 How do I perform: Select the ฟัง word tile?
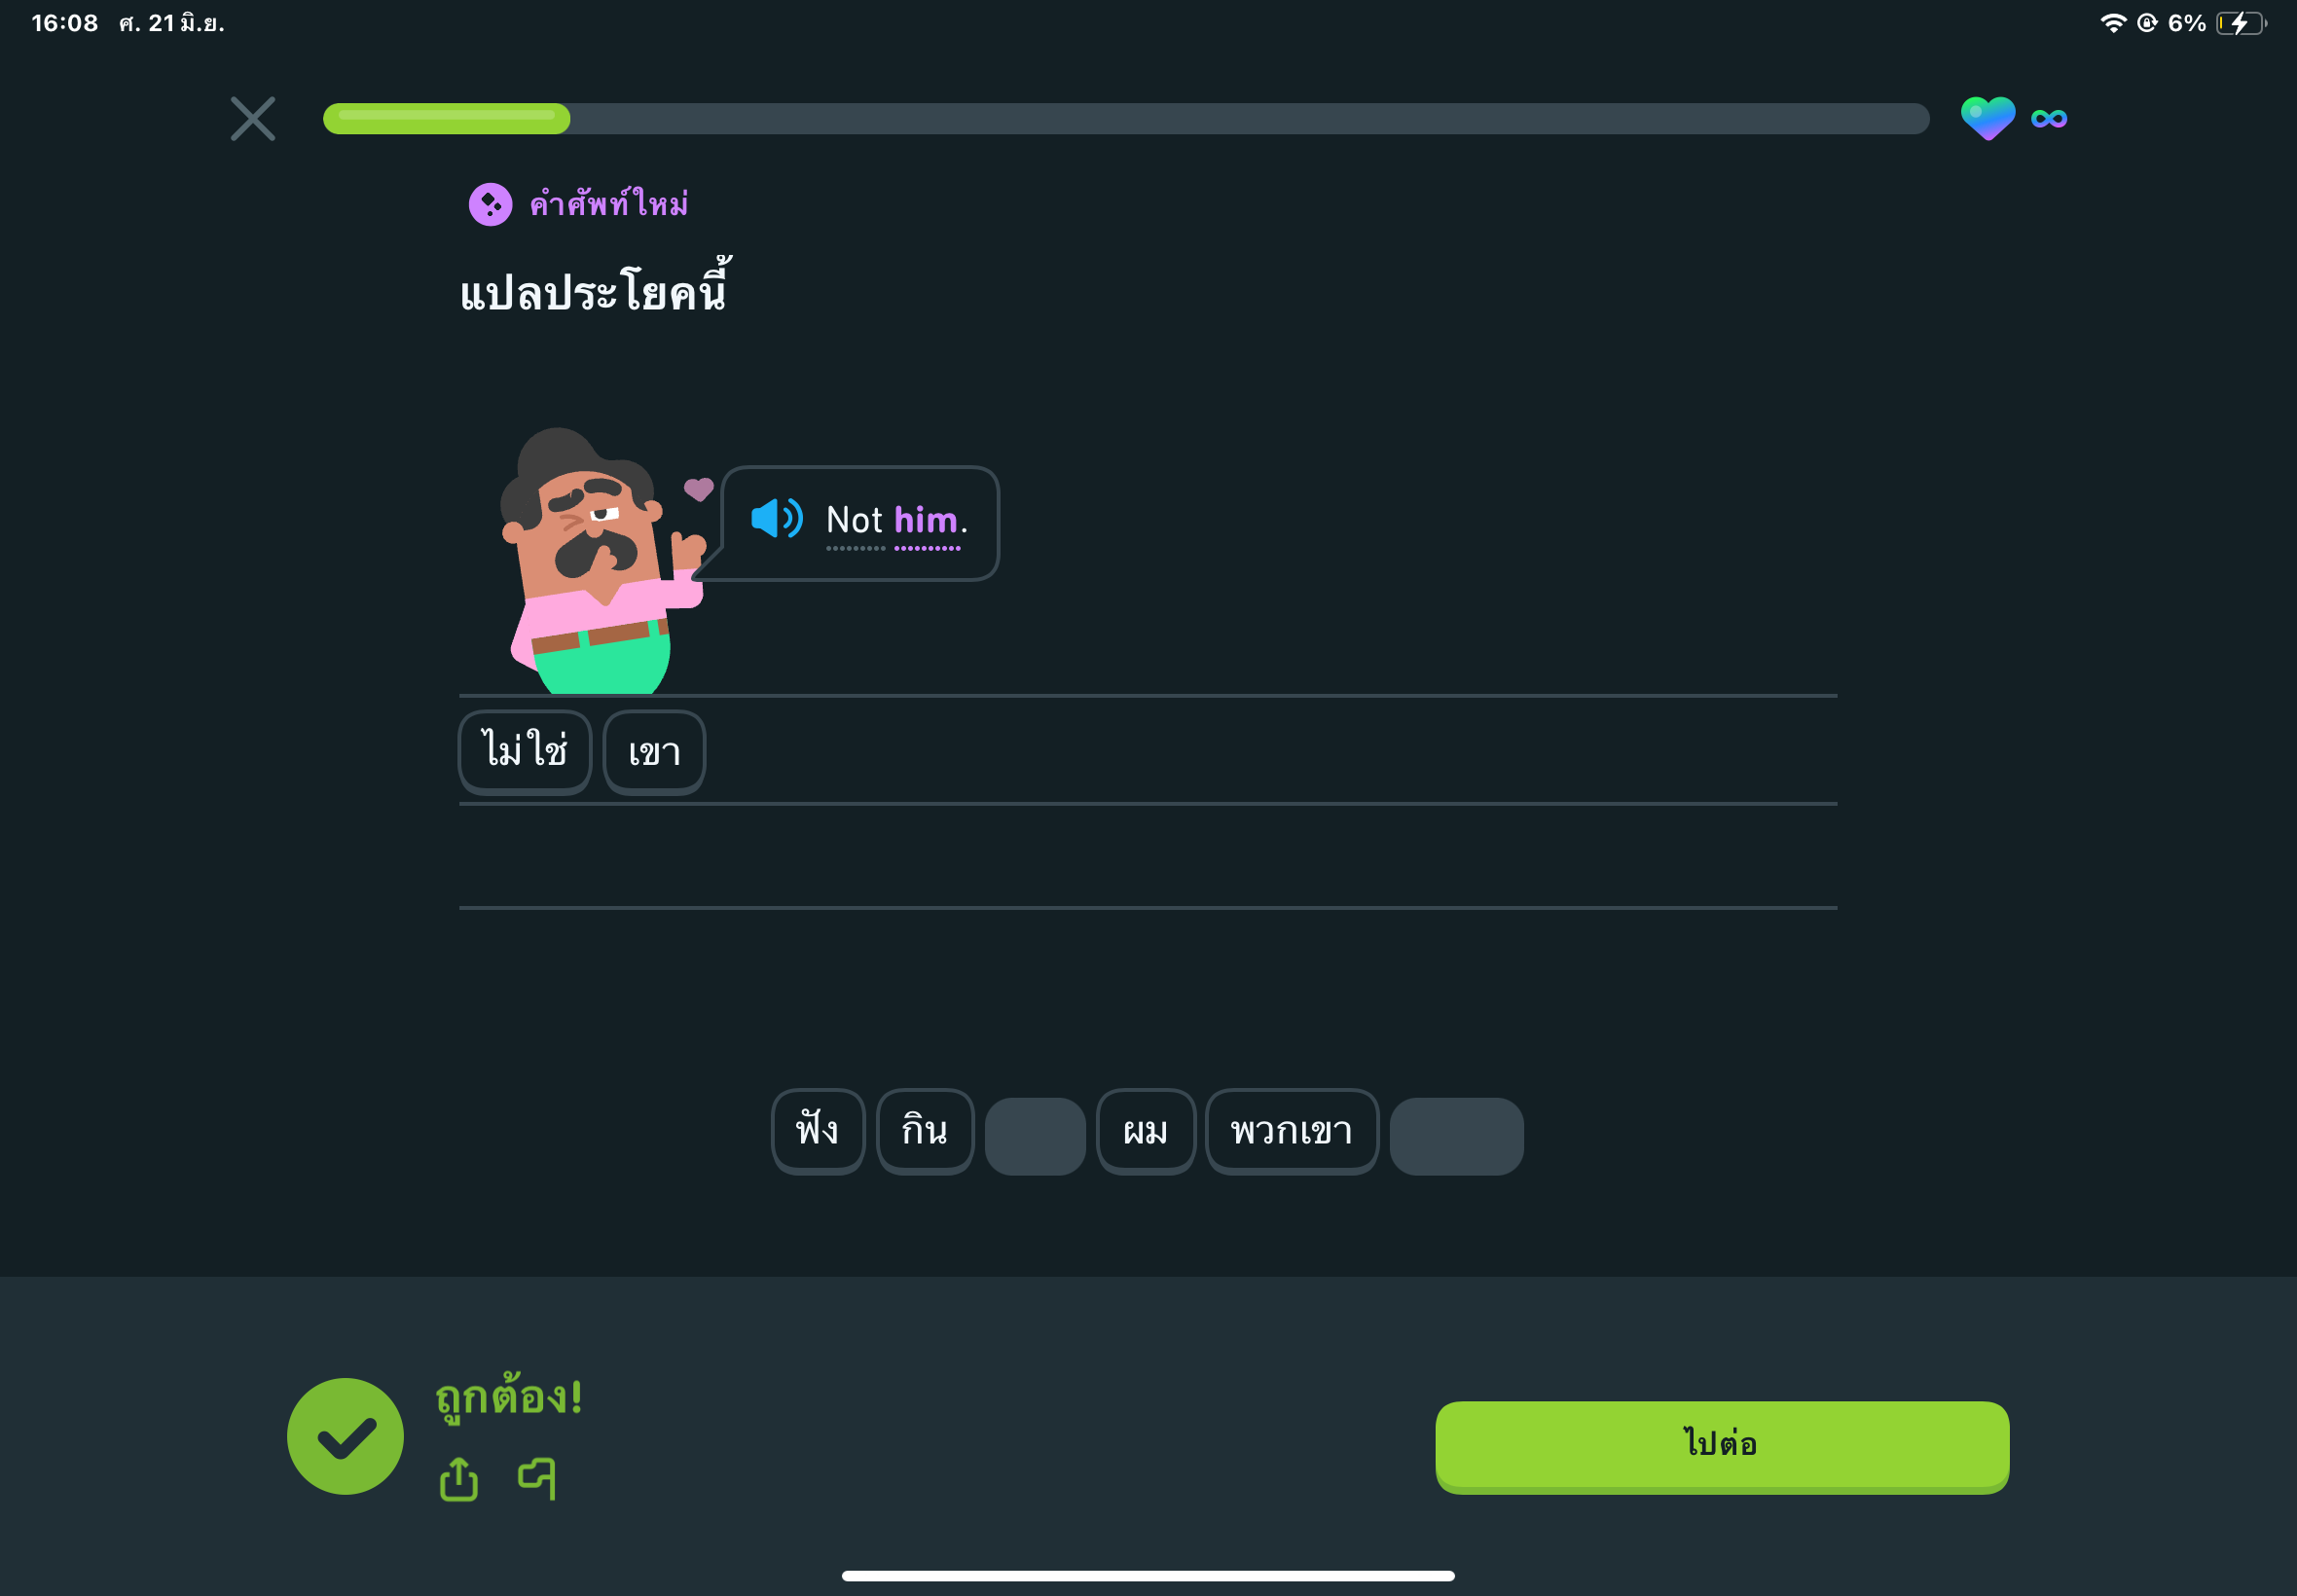818,1131
